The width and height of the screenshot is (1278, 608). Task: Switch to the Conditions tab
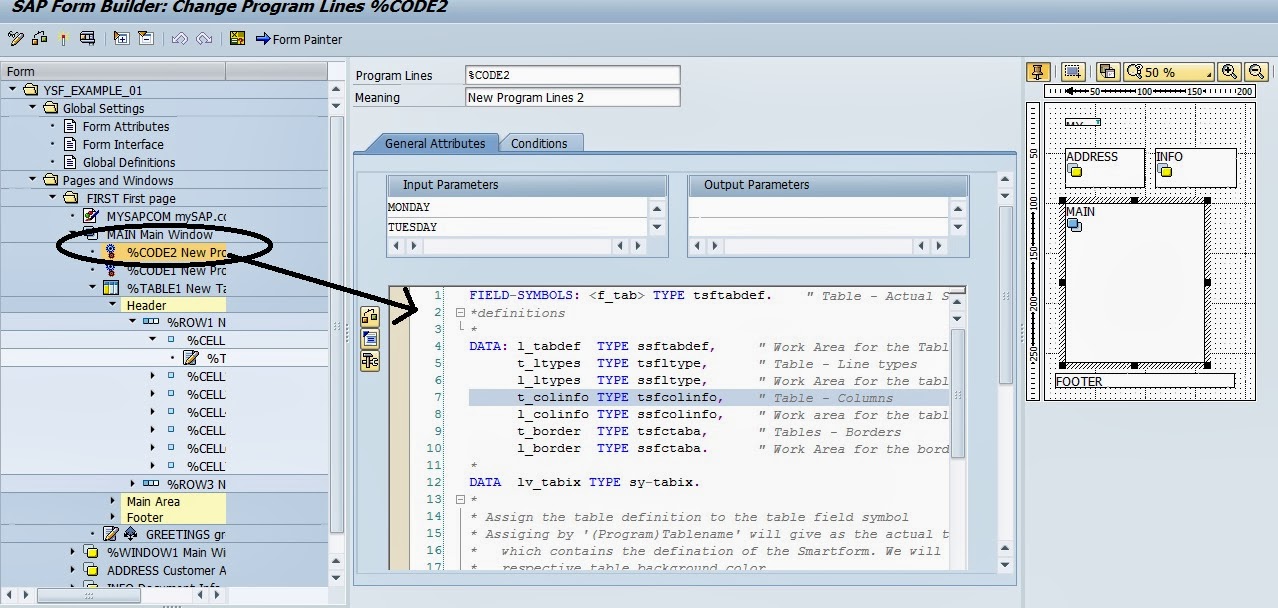coord(541,143)
